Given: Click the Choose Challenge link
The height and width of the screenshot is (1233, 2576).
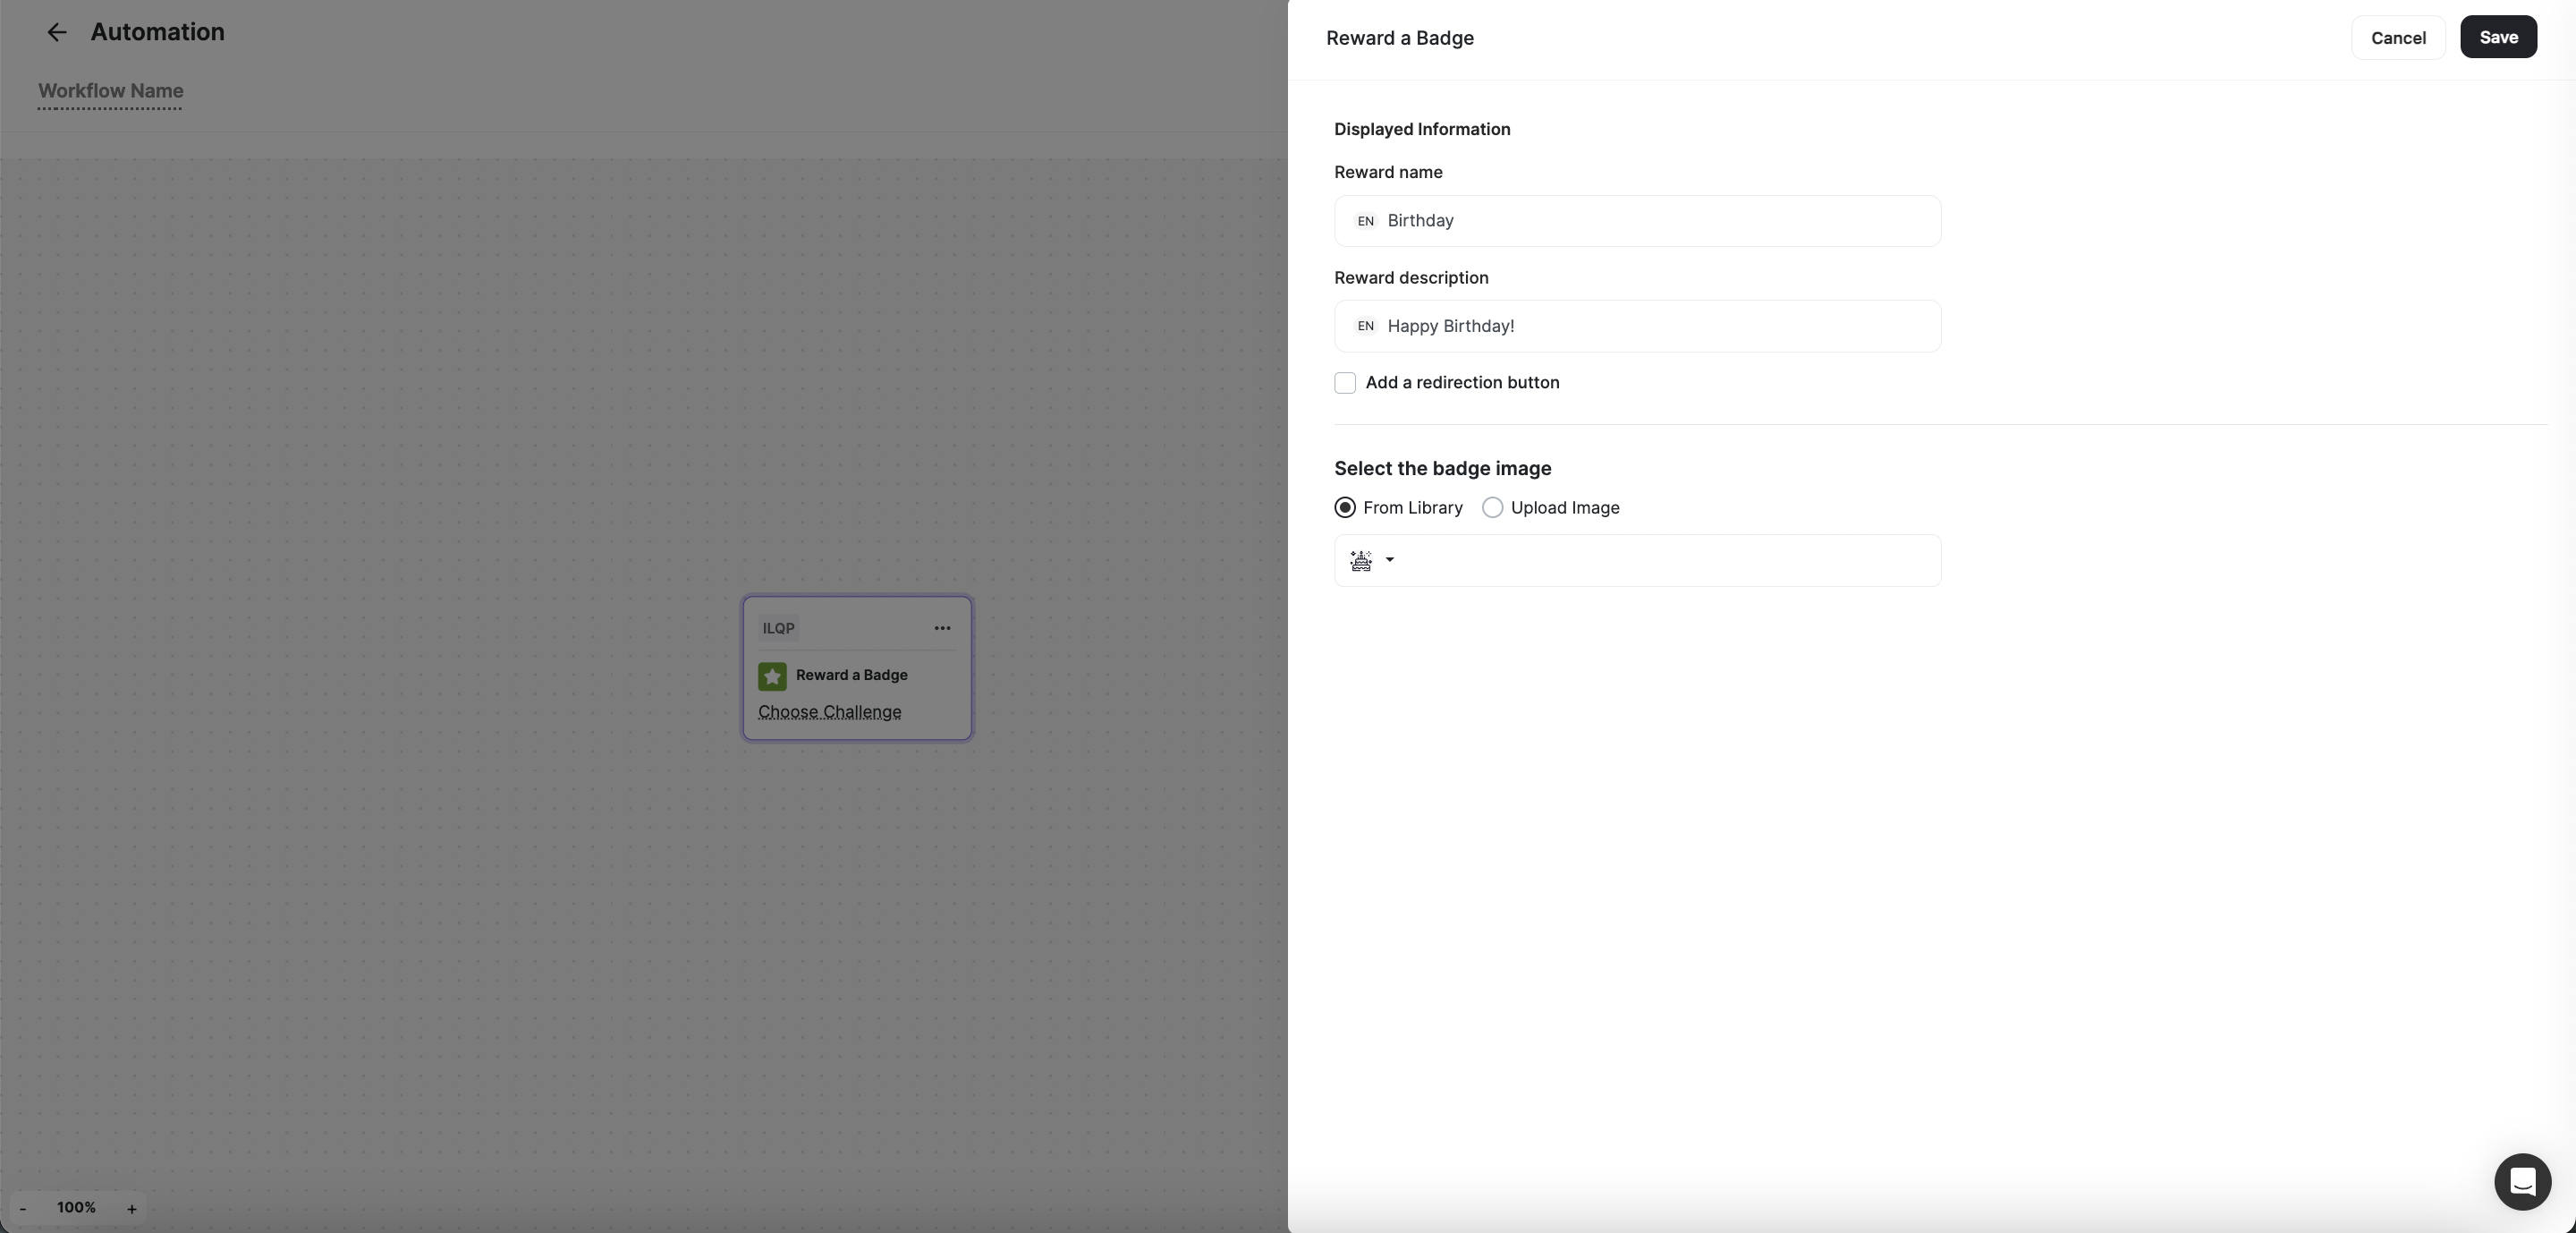Looking at the screenshot, I should [x=830, y=713].
